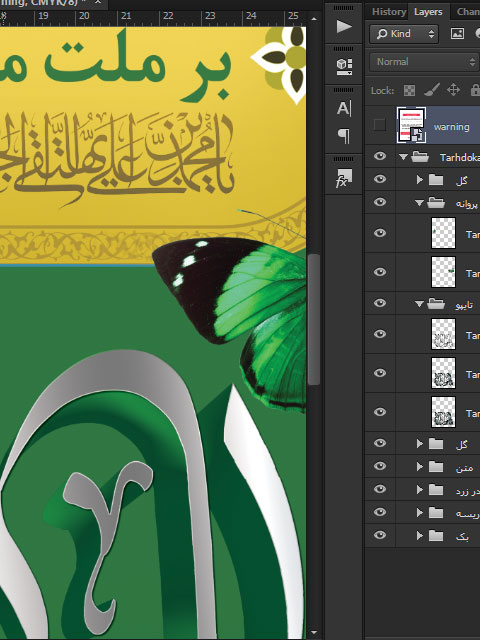Viewport: 480px width, 640px height.
Task: Collapse the تایپو group
Action: (x=419, y=304)
